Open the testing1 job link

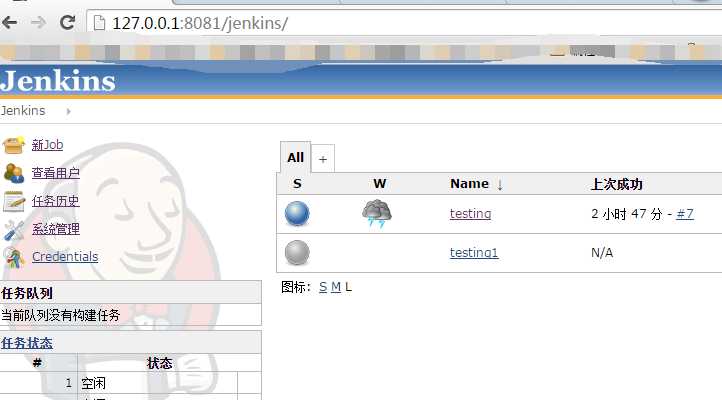point(474,253)
